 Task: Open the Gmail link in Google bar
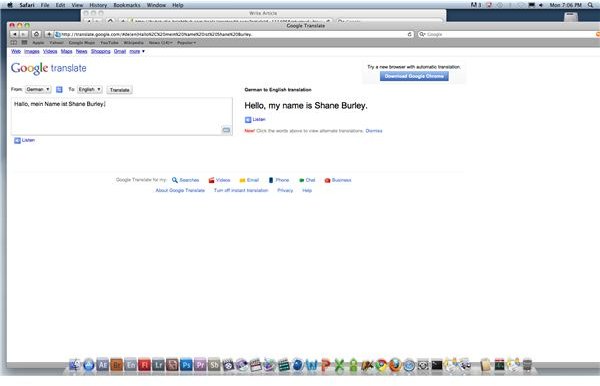click(120, 51)
